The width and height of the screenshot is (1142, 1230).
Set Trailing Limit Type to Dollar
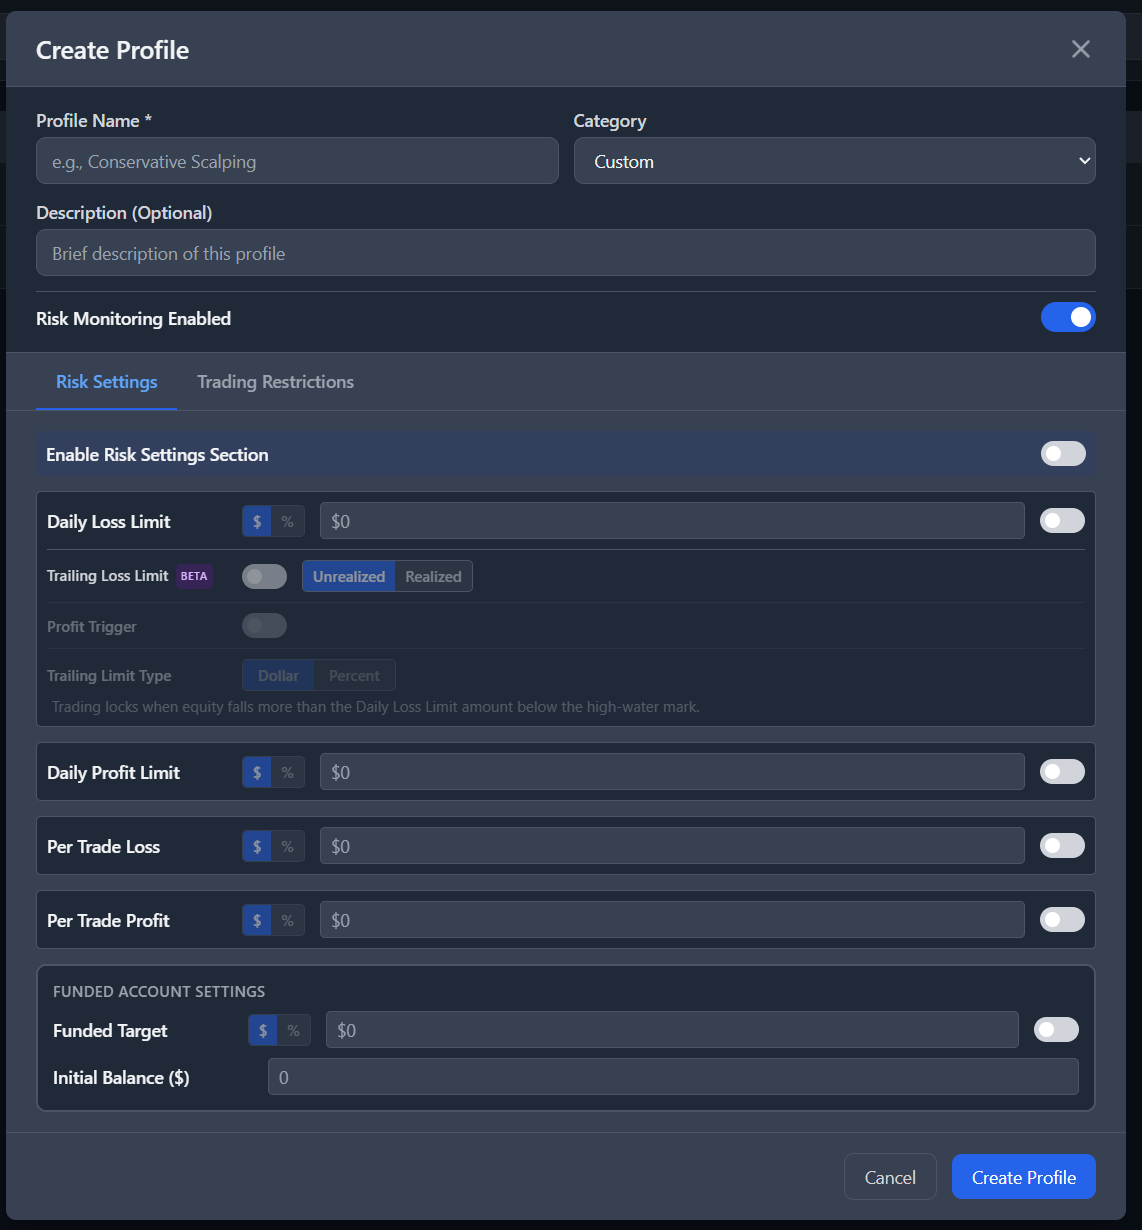click(278, 675)
